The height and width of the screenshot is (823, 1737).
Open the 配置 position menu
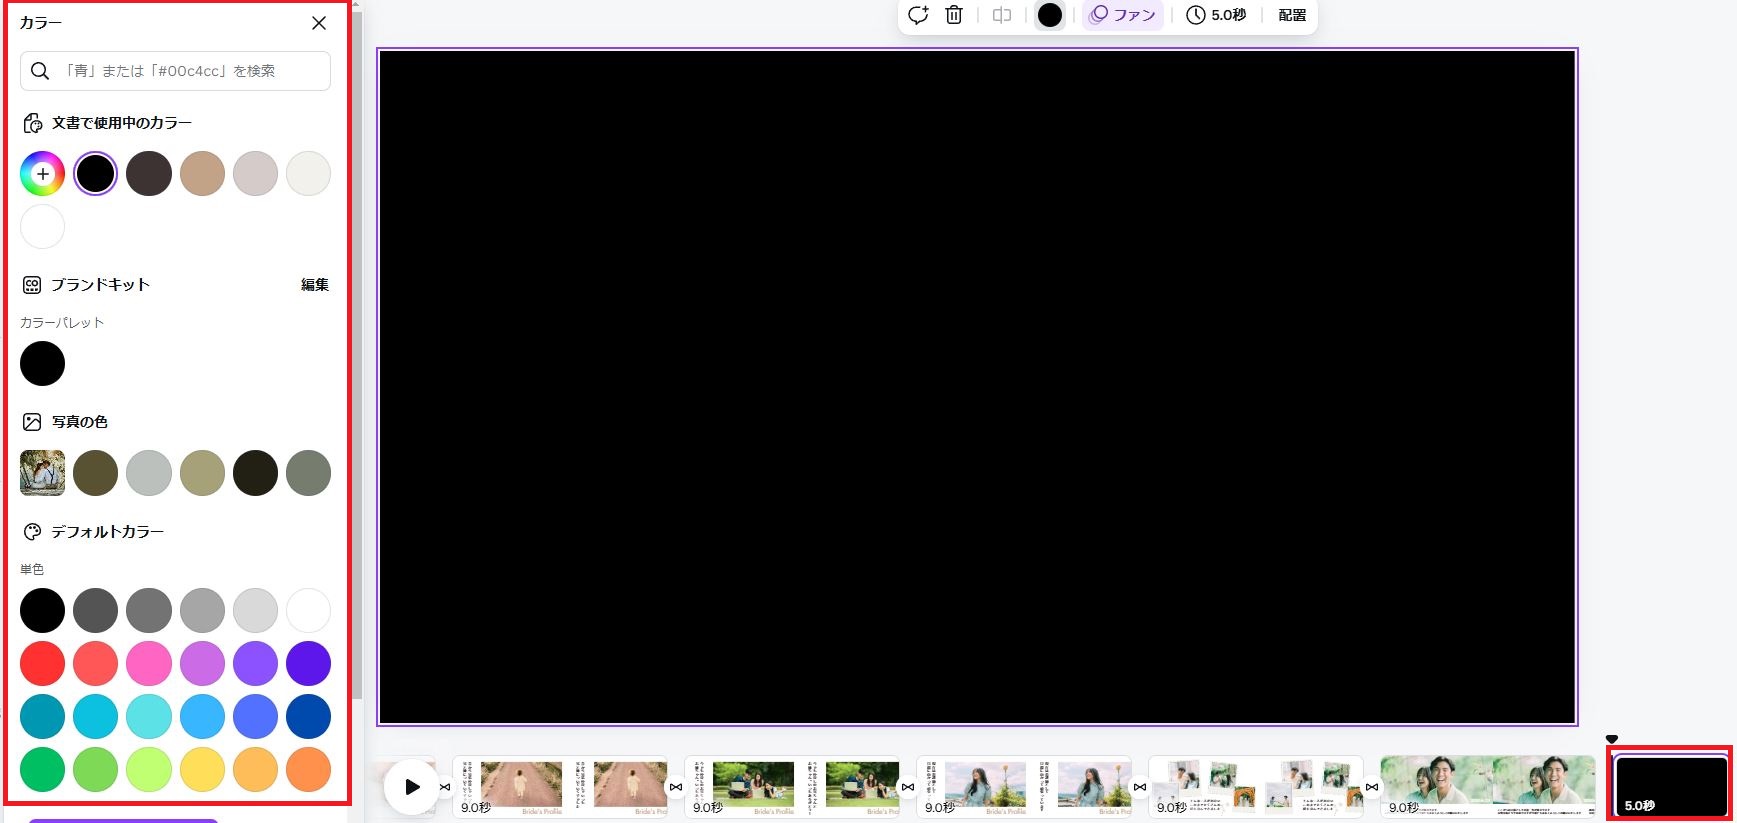point(1292,15)
